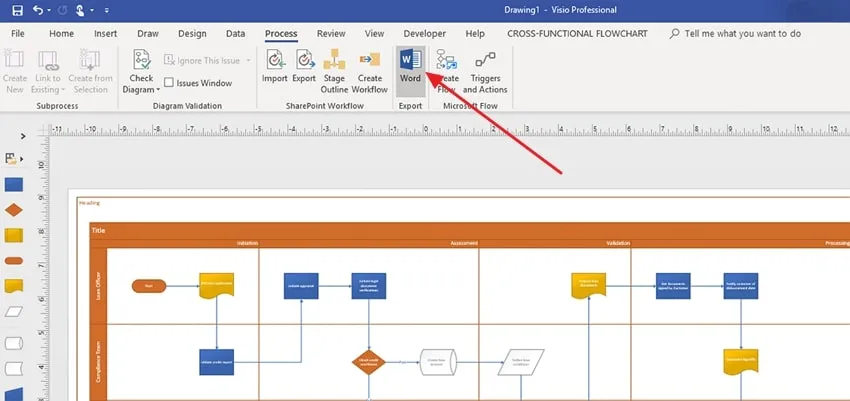Switch to the Home tab
Viewport: 850px width, 401px height.
click(61, 34)
